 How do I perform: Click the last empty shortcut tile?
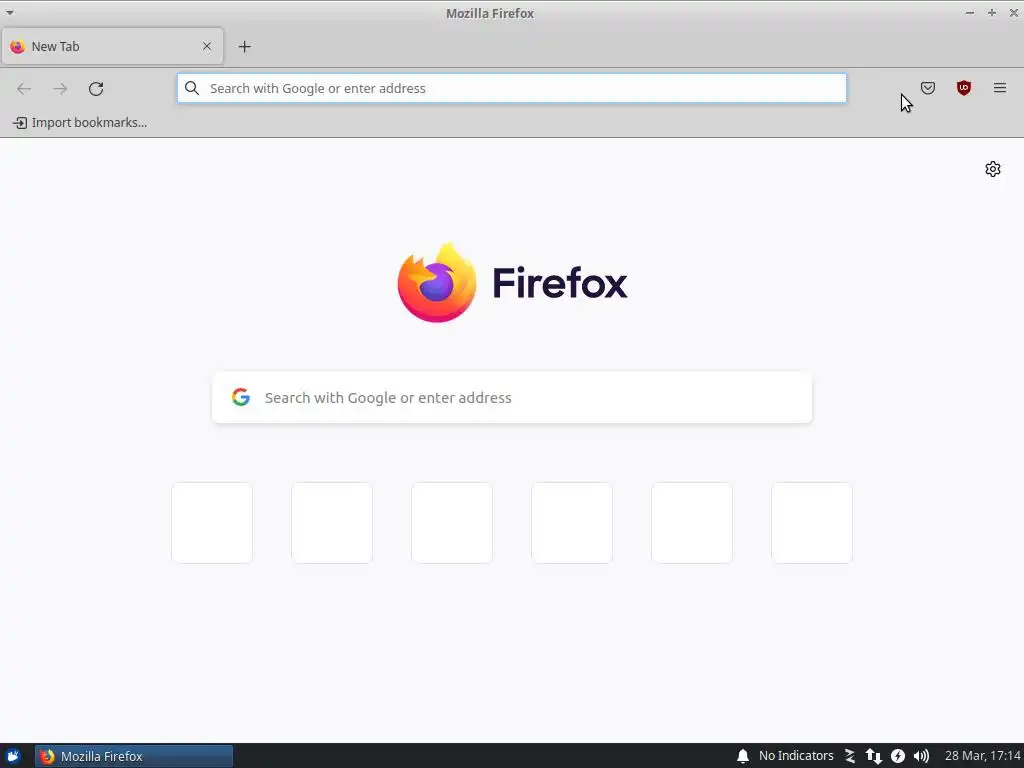coord(812,522)
